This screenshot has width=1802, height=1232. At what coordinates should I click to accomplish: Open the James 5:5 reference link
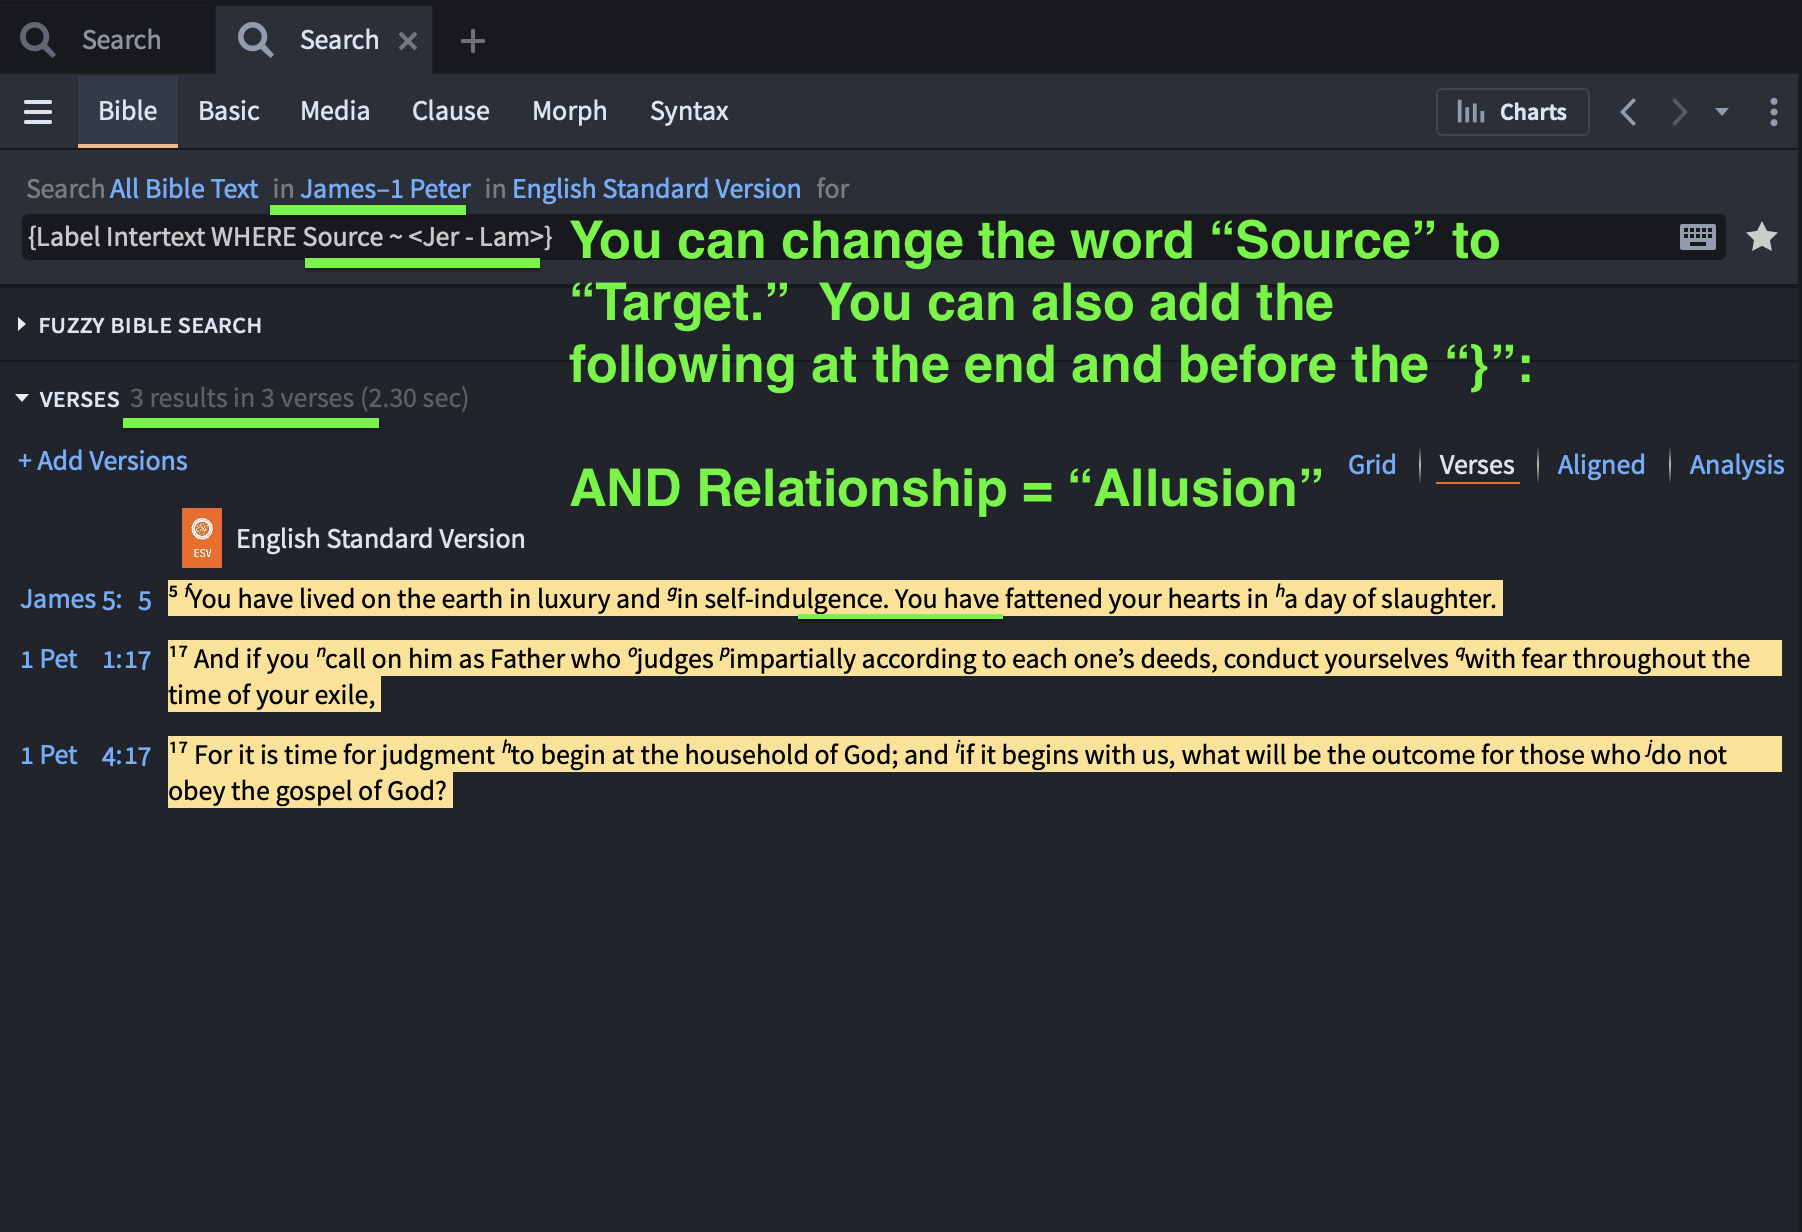pos(86,599)
